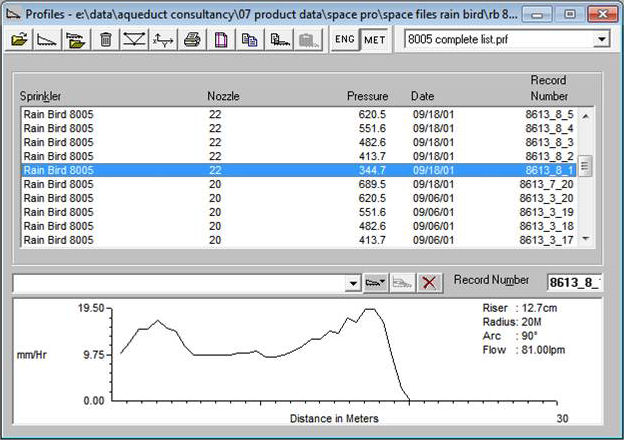Close the Profiles window
Viewport: 624px width, 440px height.
pos(603,15)
